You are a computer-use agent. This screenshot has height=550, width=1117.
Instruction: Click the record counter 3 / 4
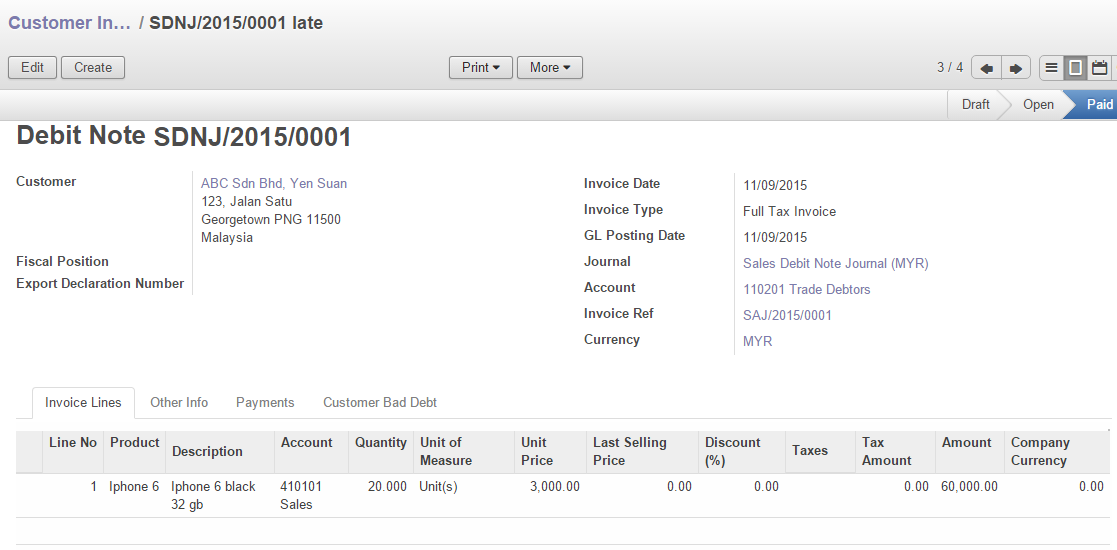(950, 68)
